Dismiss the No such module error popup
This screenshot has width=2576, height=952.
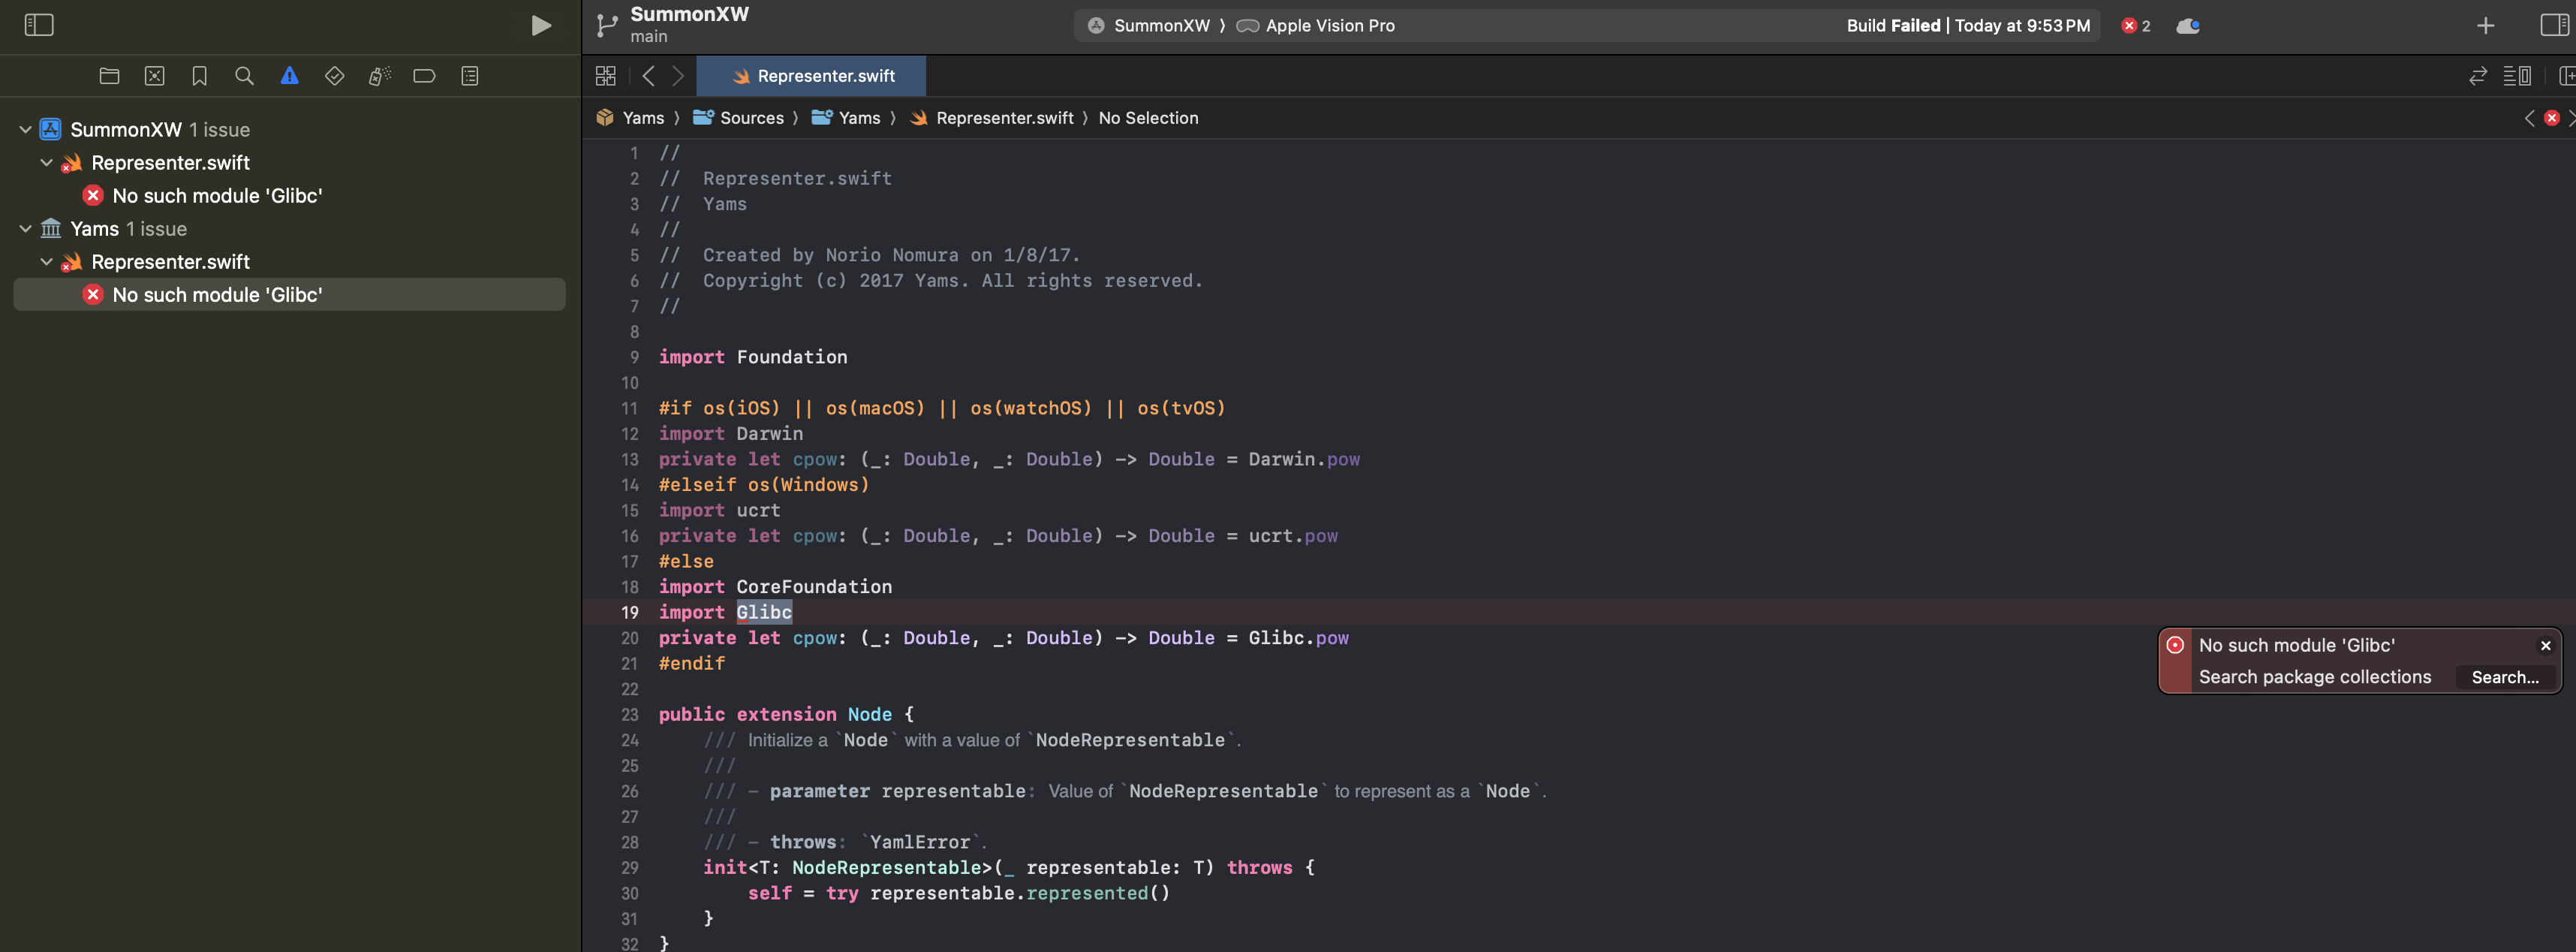click(x=2545, y=646)
